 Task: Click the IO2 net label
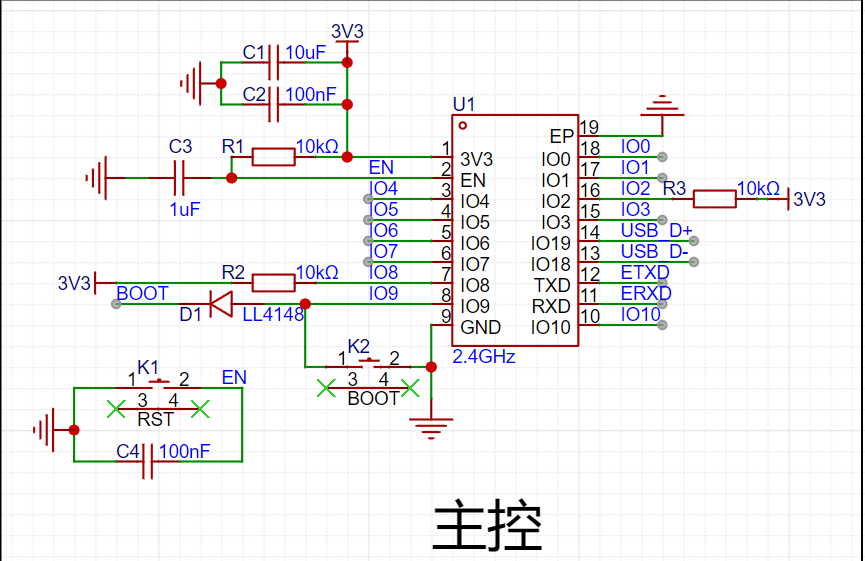(x=636, y=188)
